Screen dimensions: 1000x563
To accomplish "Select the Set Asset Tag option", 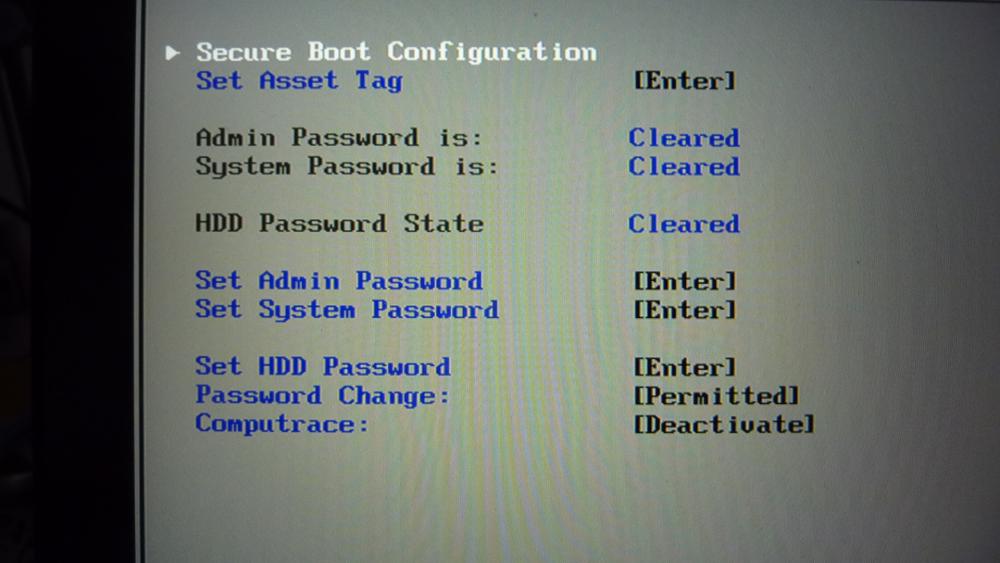I will click(x=299, y=81).
